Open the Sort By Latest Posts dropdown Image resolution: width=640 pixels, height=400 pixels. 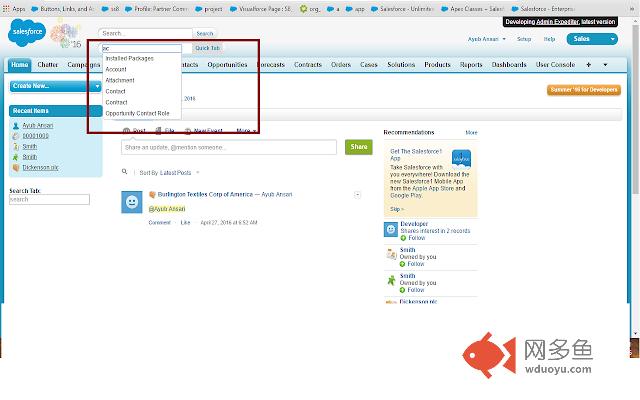pos(169,173)
